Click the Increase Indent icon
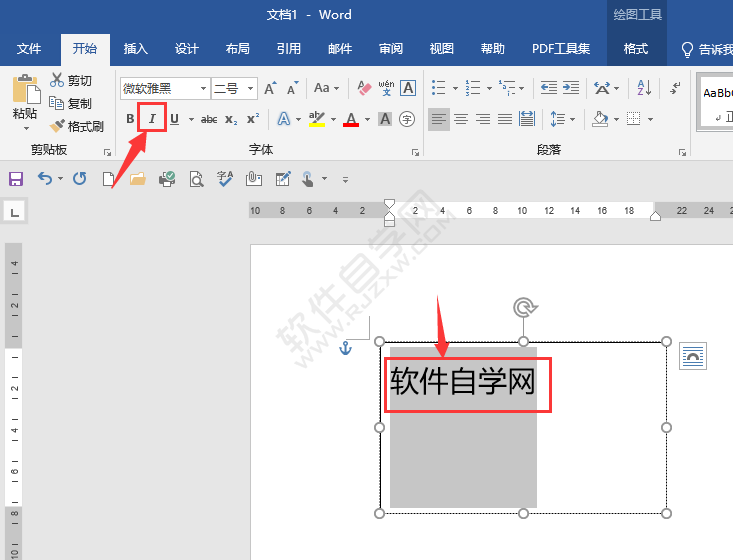This screenshot has width=733, height=560. 571,88
